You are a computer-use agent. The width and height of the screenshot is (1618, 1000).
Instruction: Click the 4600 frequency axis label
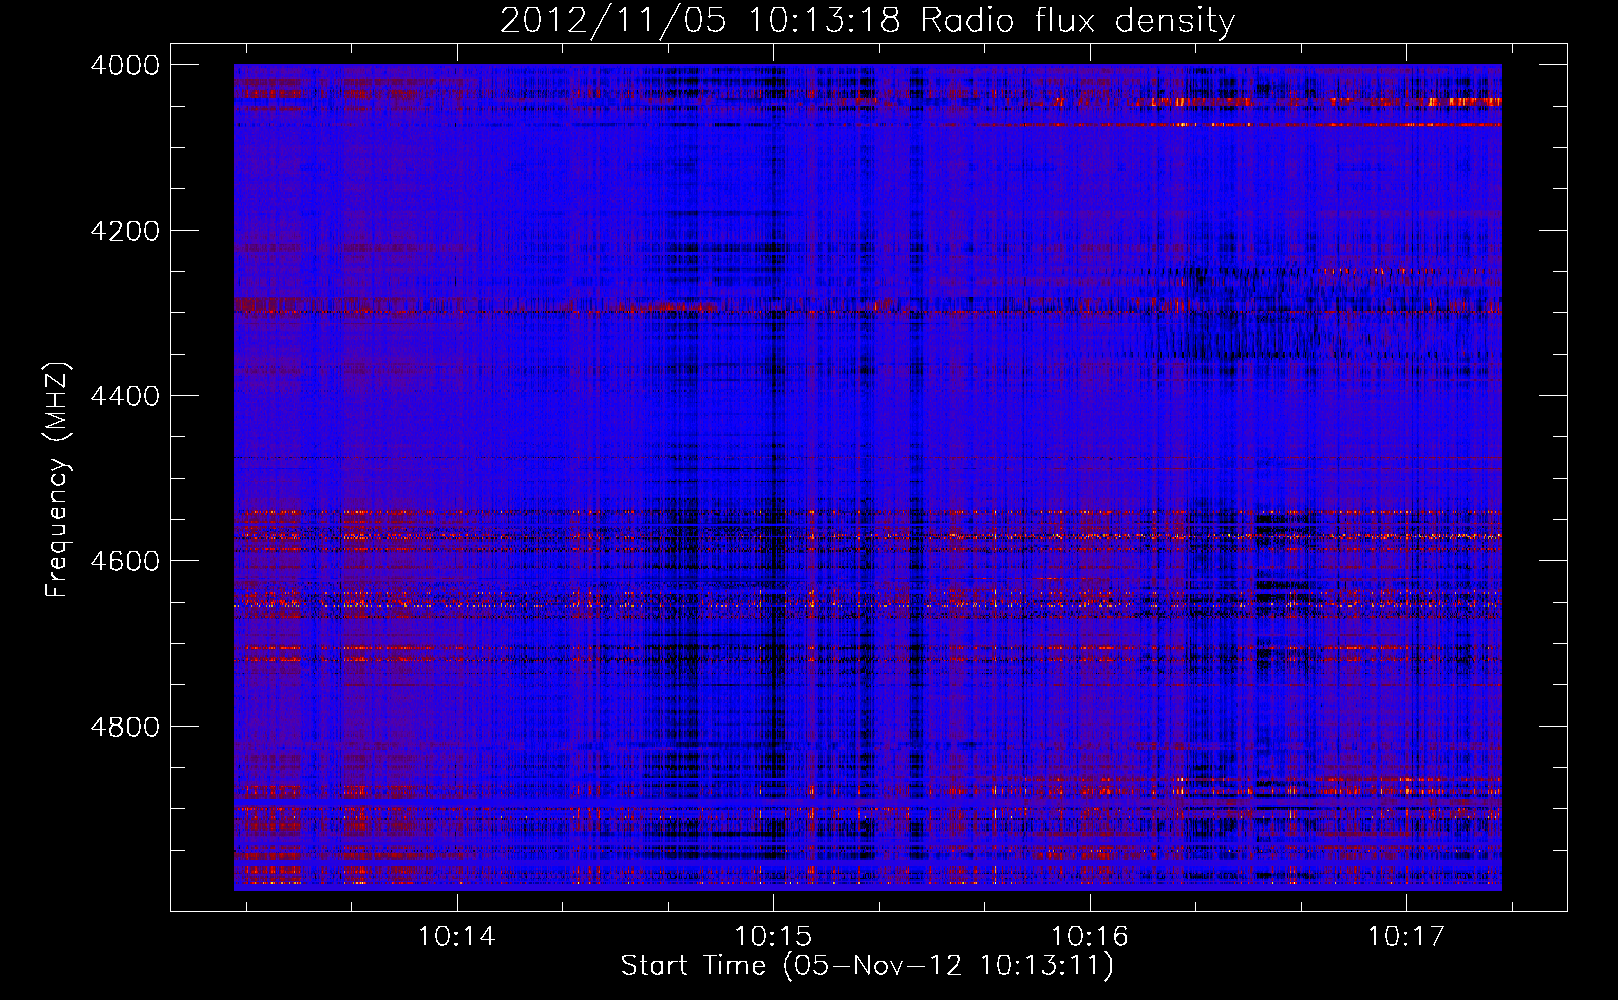(x=125, y=561)
